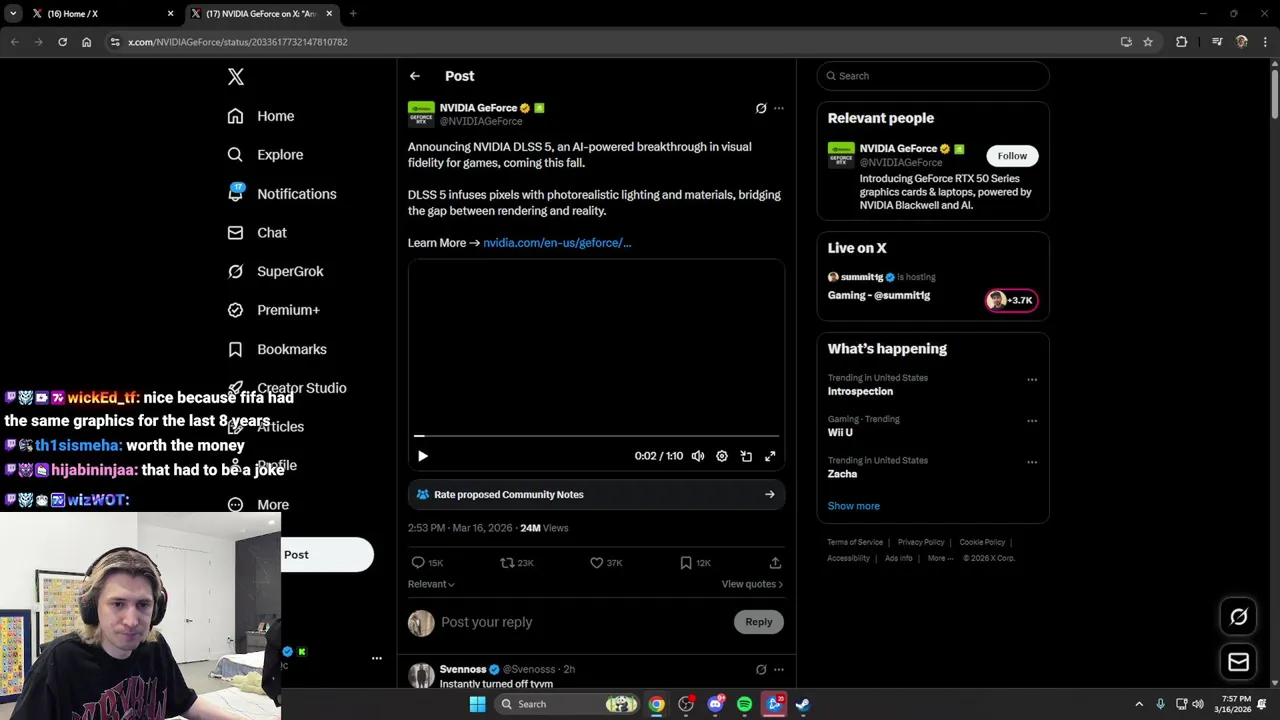Join summit1g live space

tap(1012, 300)
